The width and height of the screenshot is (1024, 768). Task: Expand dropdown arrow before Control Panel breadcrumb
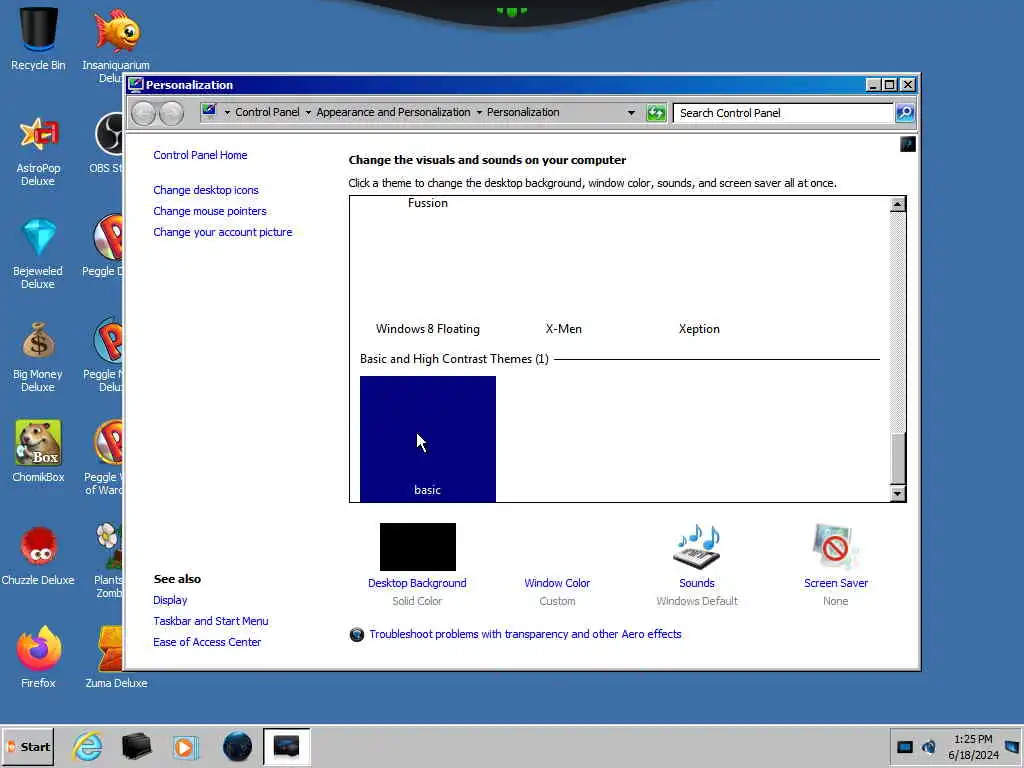coord(227,112)
